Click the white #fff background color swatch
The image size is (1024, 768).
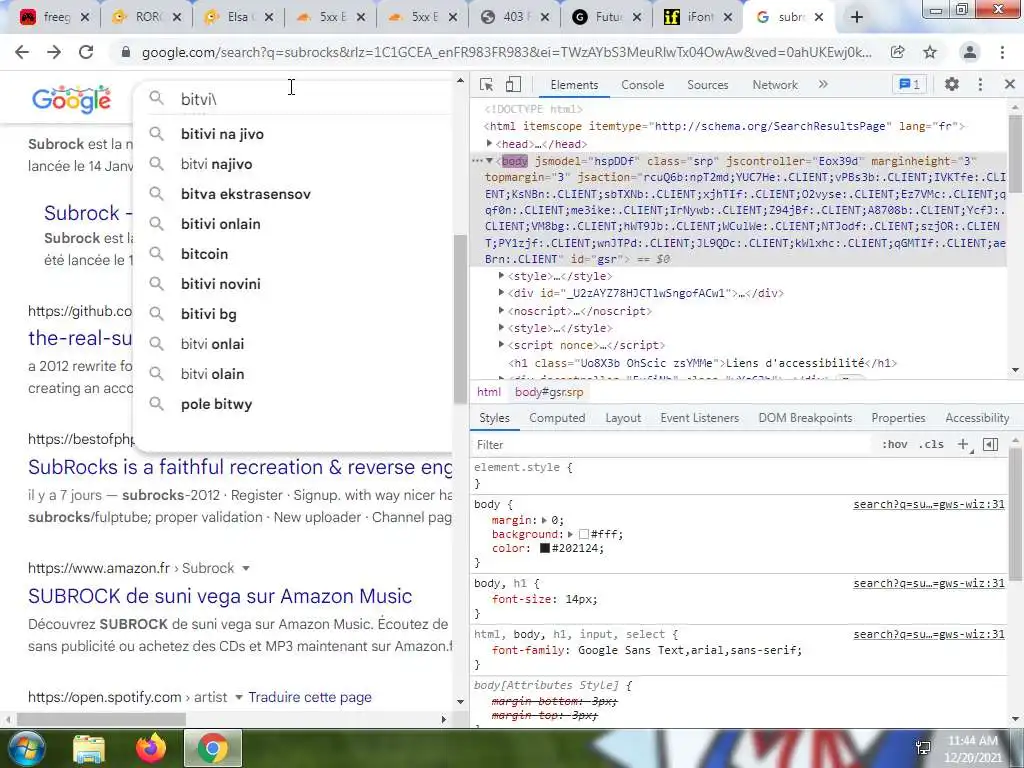click(x=584, y=534)
